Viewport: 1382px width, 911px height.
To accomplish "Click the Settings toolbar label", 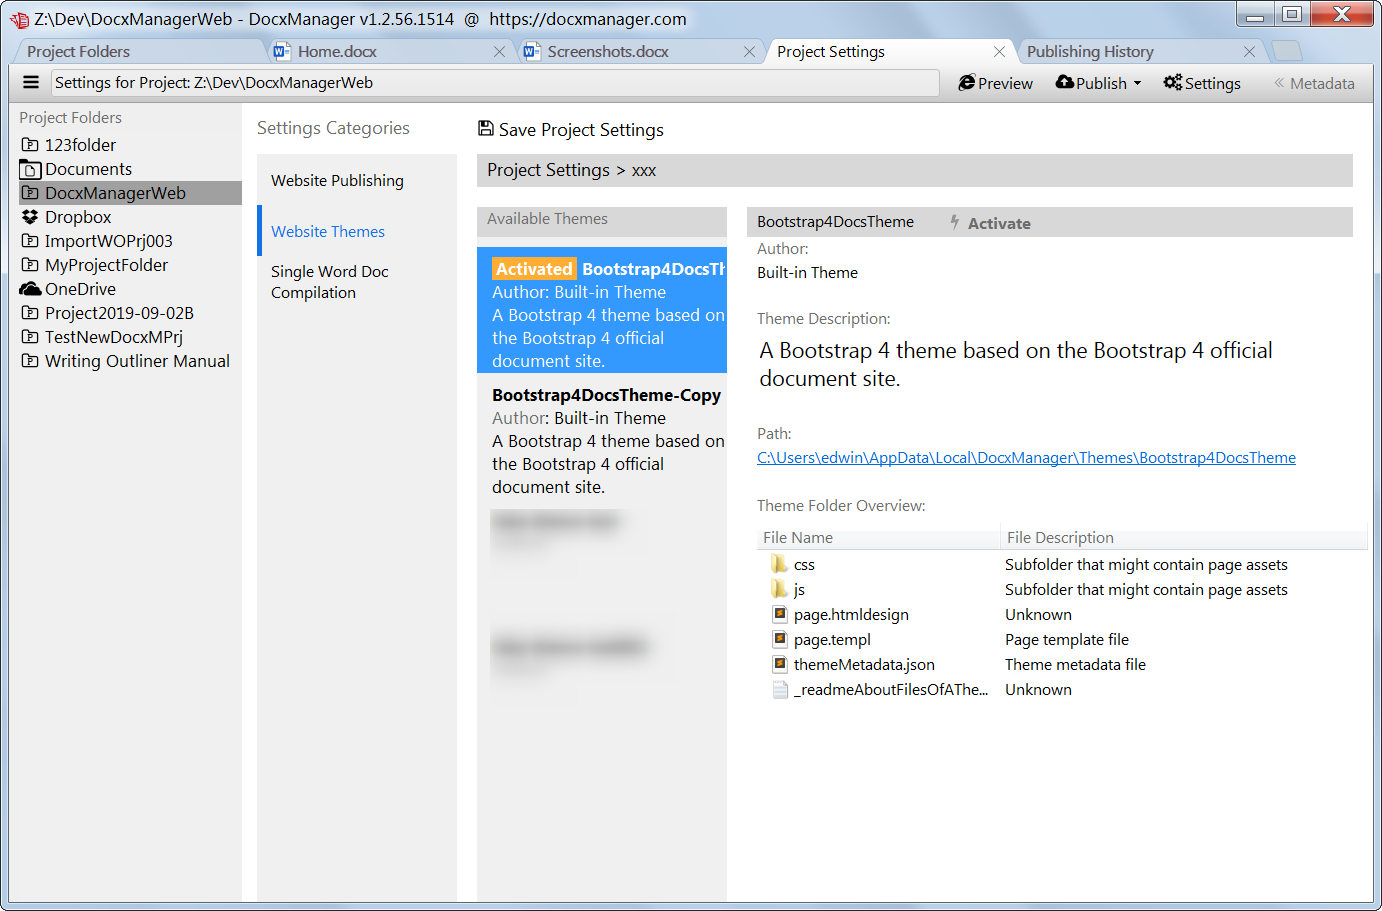I will [1212, 84].
